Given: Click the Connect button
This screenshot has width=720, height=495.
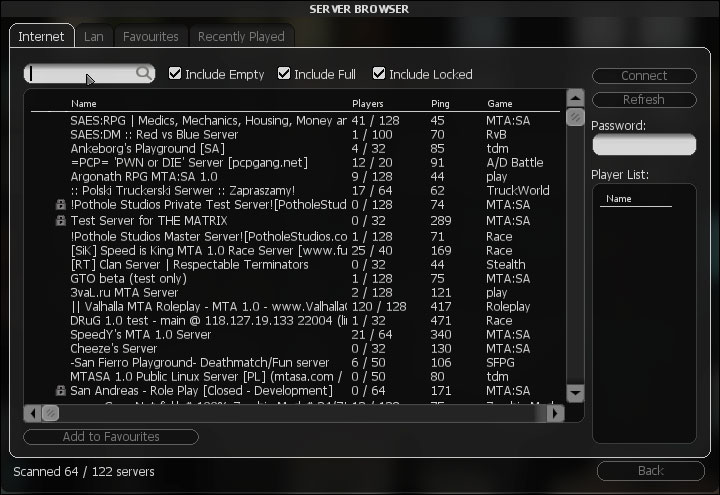Looking at the screenshot, I should pos(644,76).
